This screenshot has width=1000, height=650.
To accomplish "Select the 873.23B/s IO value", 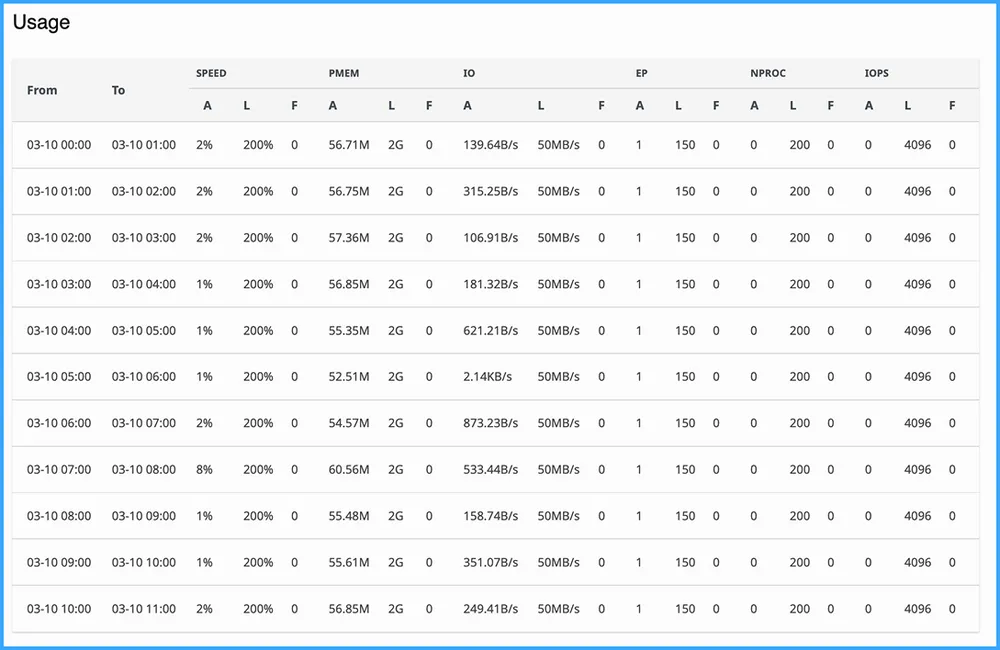I will point(490,424).
